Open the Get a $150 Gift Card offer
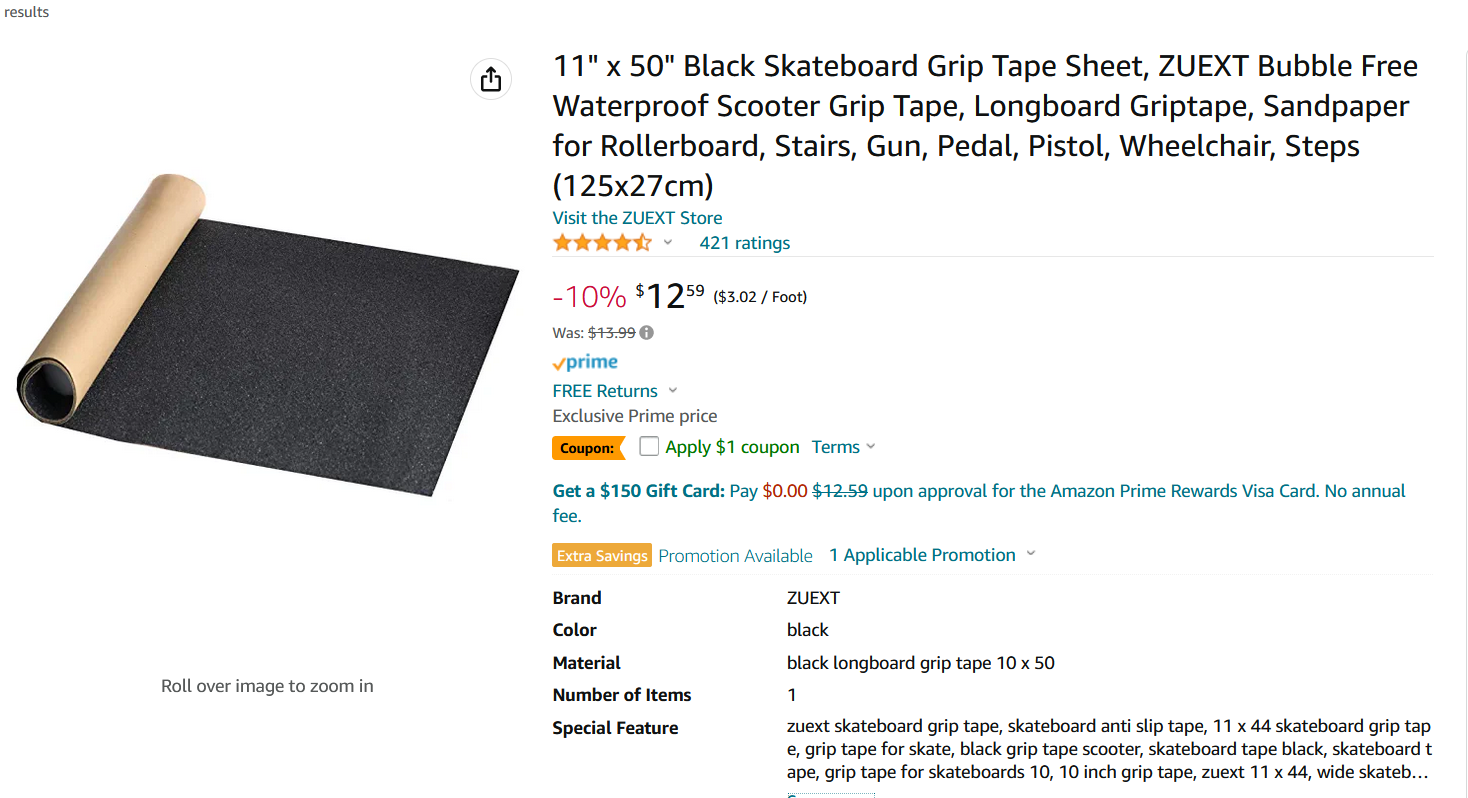Screen dimensions: 1468x798 [x=638, y=491]
